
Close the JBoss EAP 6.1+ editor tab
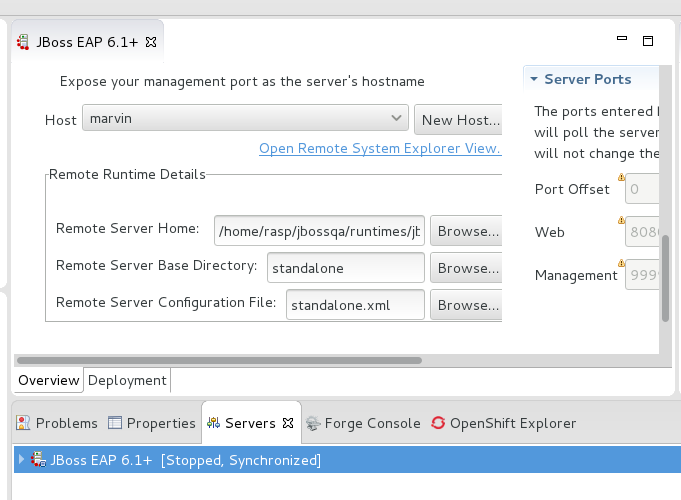(151, 42)
